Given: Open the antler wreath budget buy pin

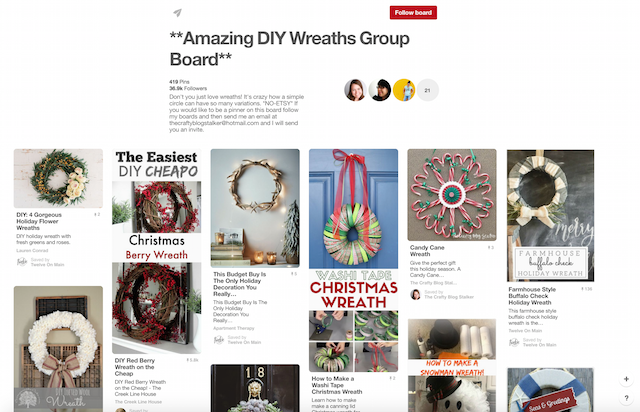Looking at the screenshot, I should point(255,208).
